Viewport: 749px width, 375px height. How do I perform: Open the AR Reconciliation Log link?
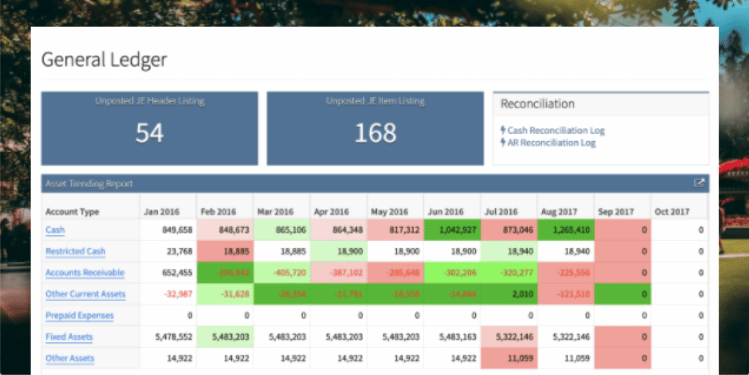click(x=551, y=142)
